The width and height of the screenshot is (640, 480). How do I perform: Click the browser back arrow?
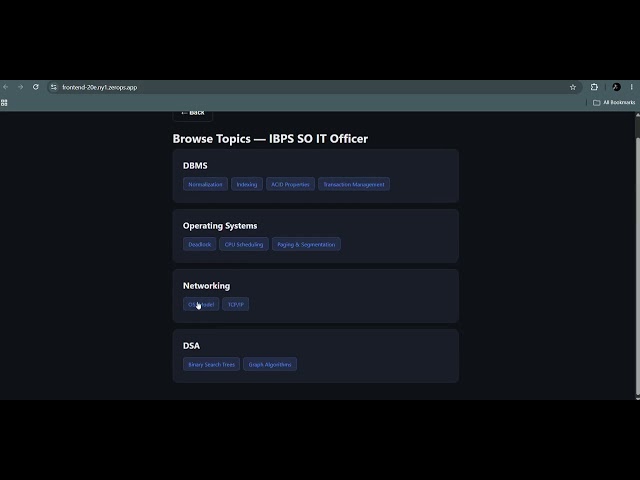pyautogui.click(x=6, y=87)
